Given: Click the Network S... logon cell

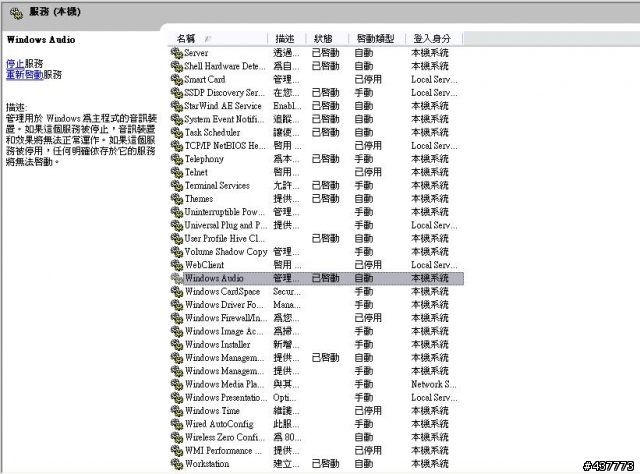Looking at the screenshot, I should (x=434, y=384).
